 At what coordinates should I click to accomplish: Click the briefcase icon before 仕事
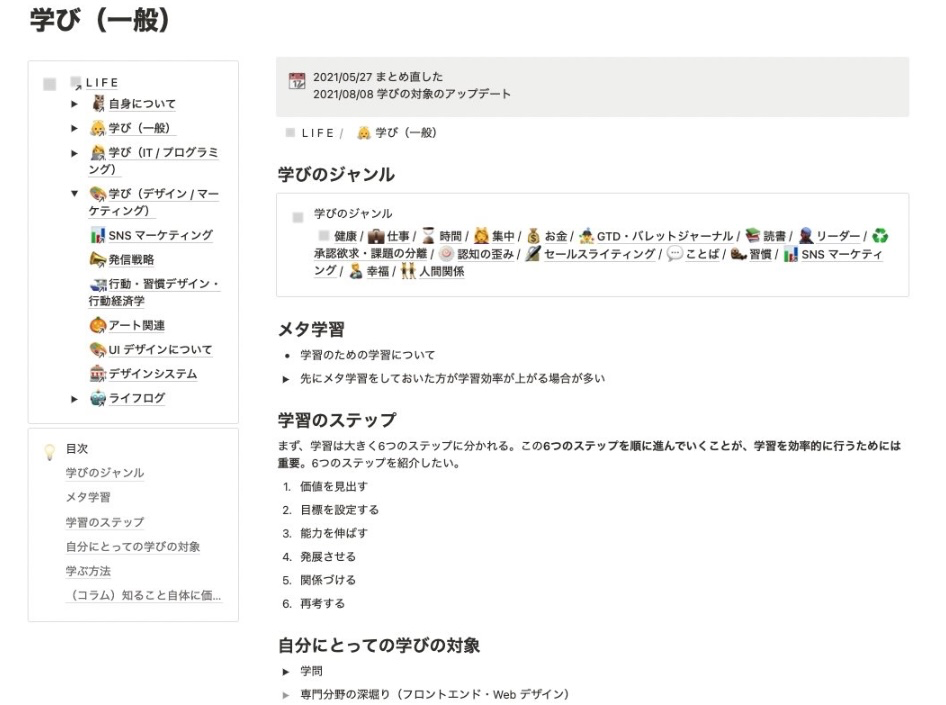click(376, 236)
